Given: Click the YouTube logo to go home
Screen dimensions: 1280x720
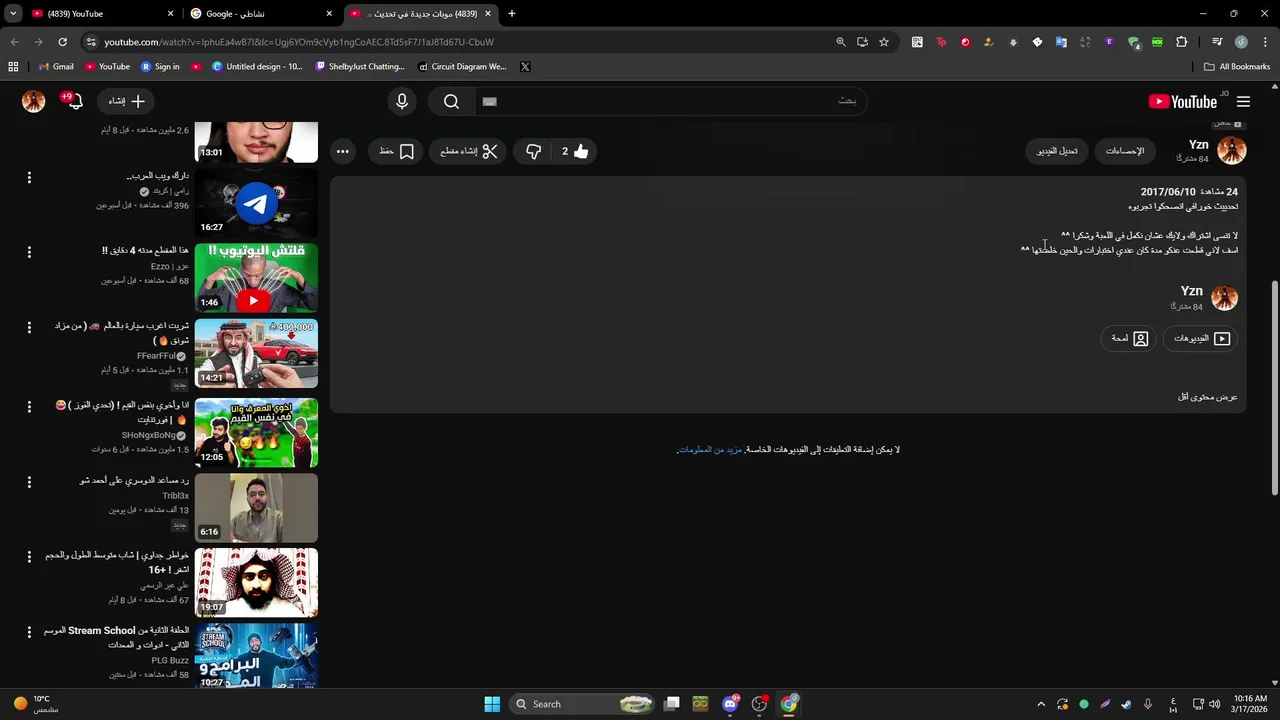Looking at the screenshot, I should pos(1182,101).
